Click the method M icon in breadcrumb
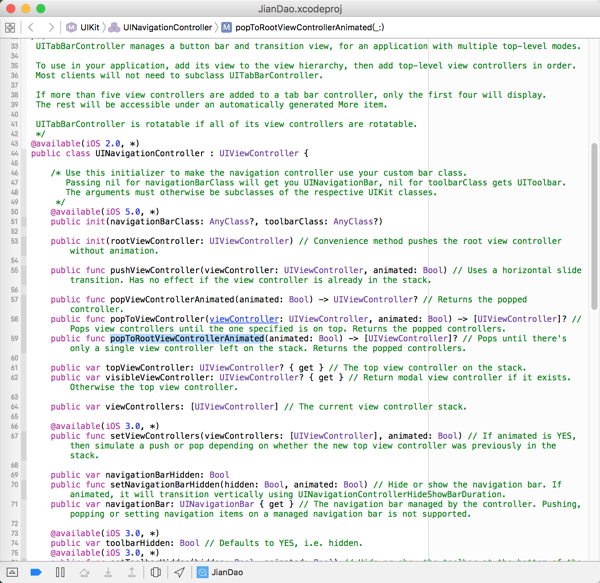600x583 pixels. (x=227, y=28)
